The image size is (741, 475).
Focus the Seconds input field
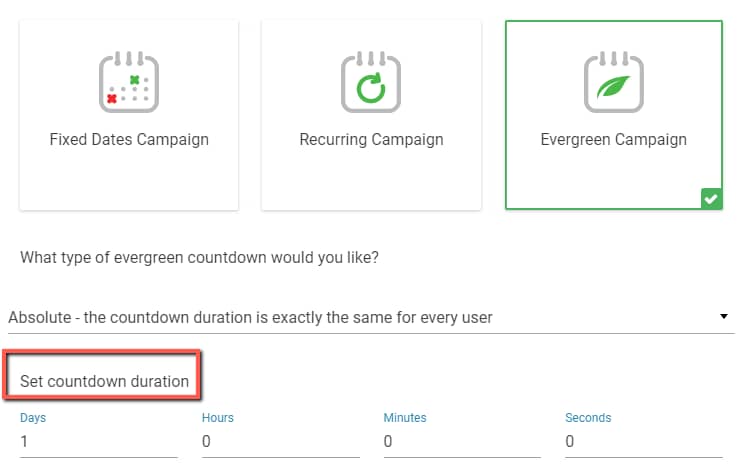pos(644,441)
